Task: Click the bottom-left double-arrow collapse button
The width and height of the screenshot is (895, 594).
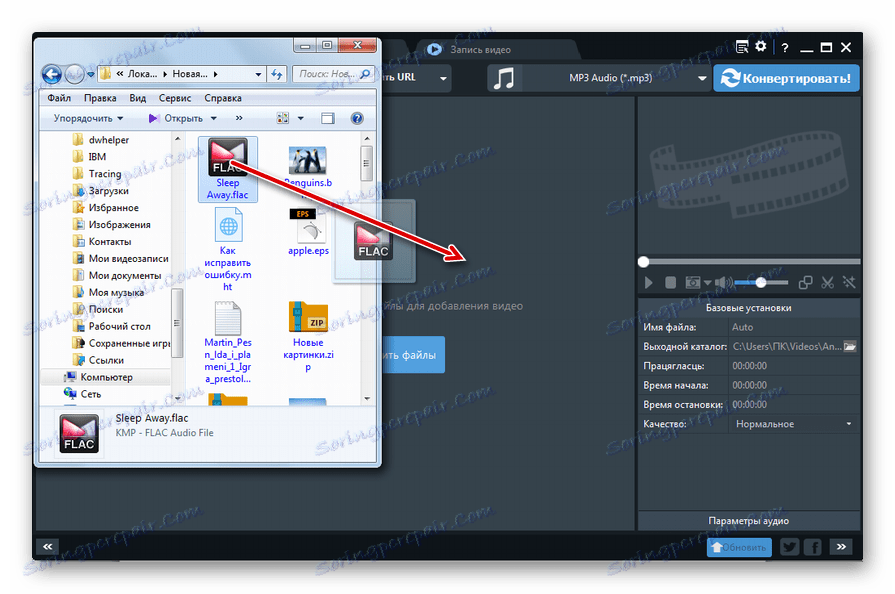Action: point(48,547)
